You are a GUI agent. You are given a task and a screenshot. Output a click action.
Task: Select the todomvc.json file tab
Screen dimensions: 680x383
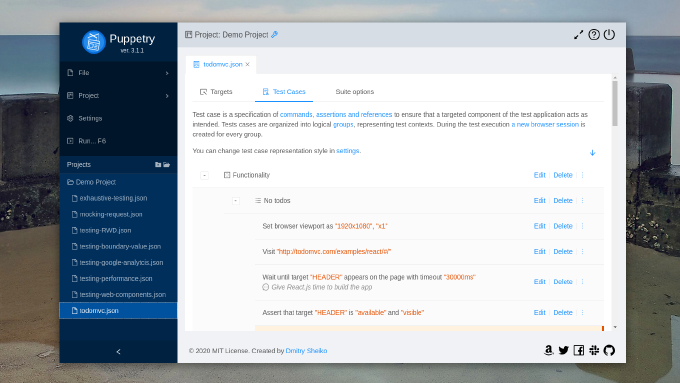tap(222, 64)
